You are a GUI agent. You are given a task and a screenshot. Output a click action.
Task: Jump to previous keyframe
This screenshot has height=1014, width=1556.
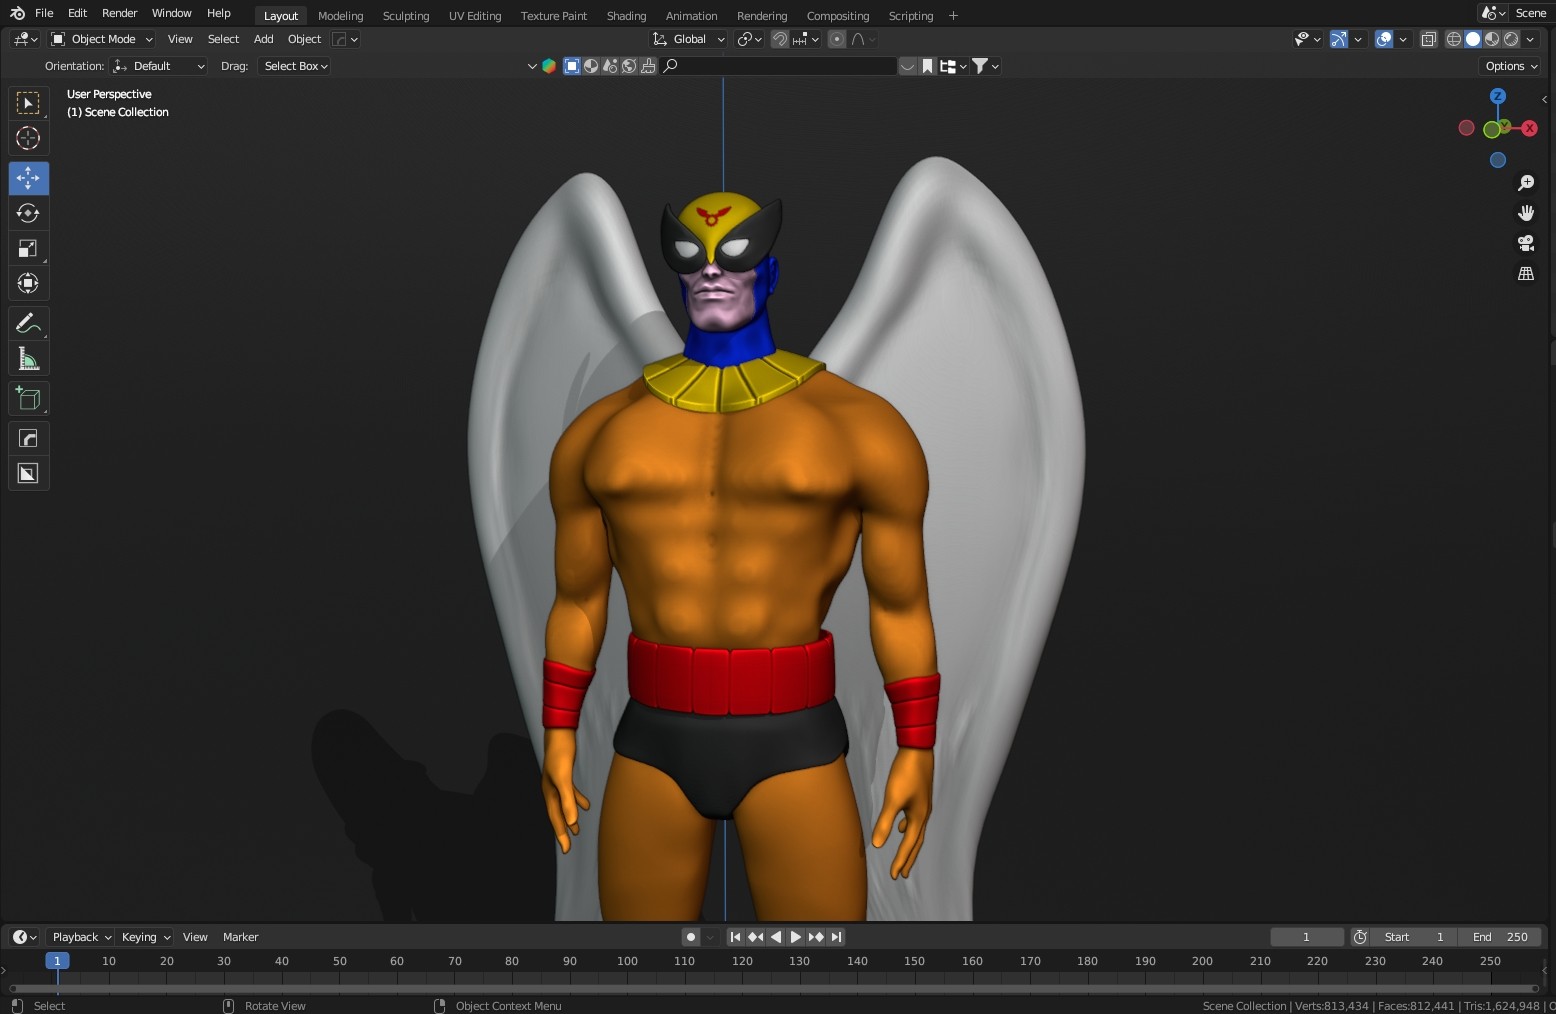[756, 937]
